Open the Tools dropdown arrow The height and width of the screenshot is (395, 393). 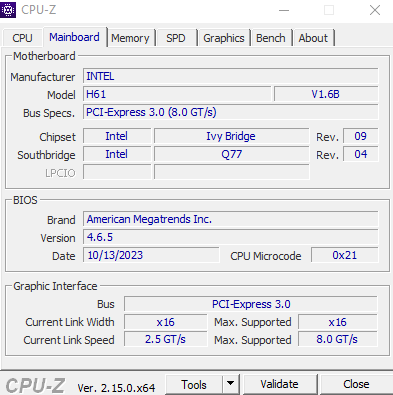tap(230, 384)
